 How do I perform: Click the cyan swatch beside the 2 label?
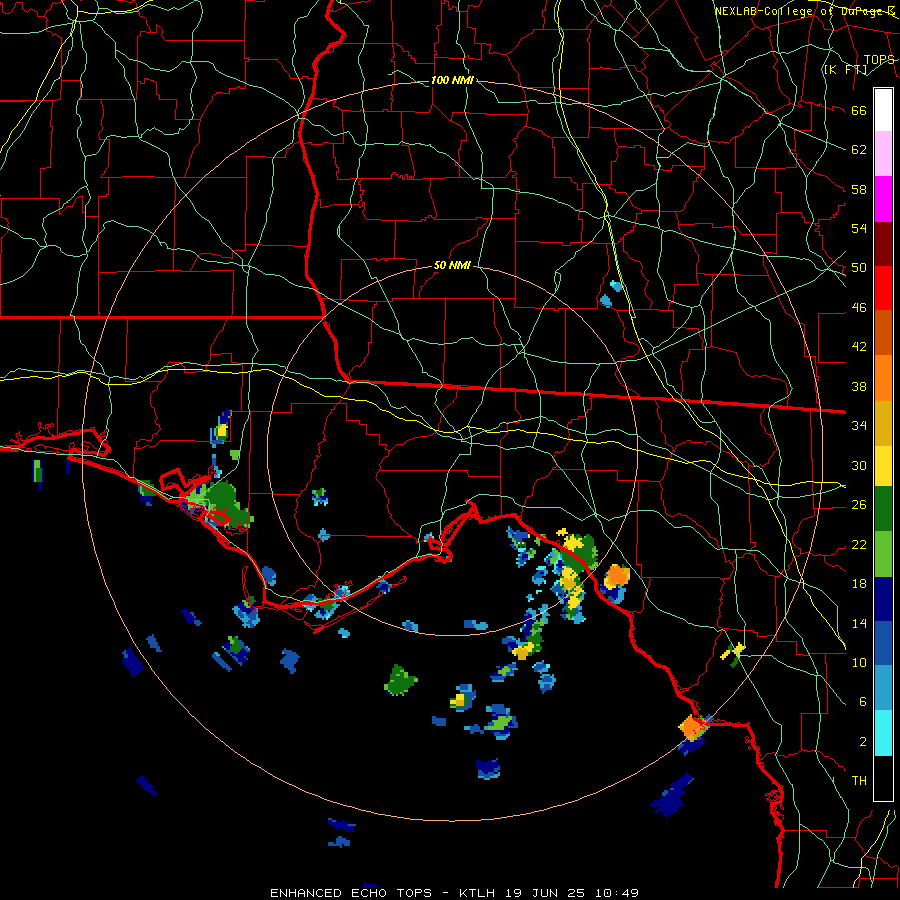coord(883,733)
